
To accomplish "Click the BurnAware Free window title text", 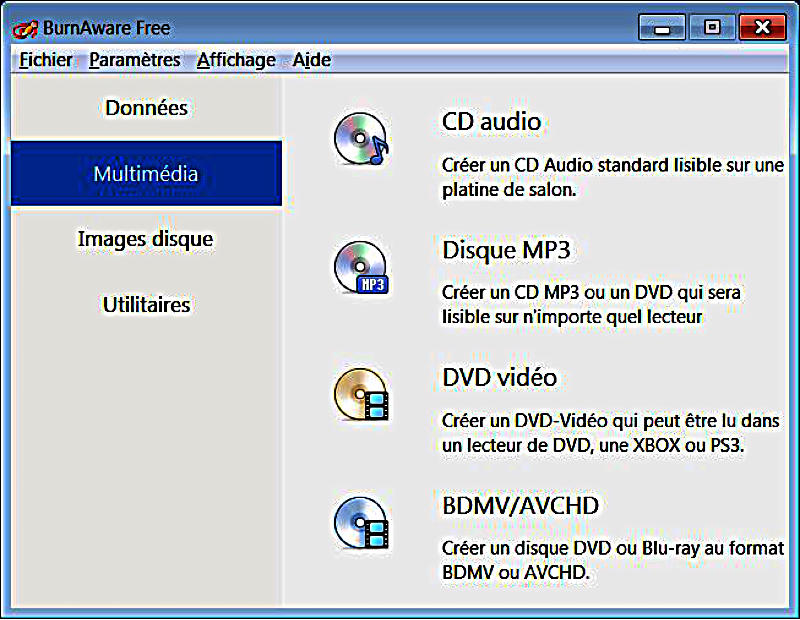I will pos(107,28).
